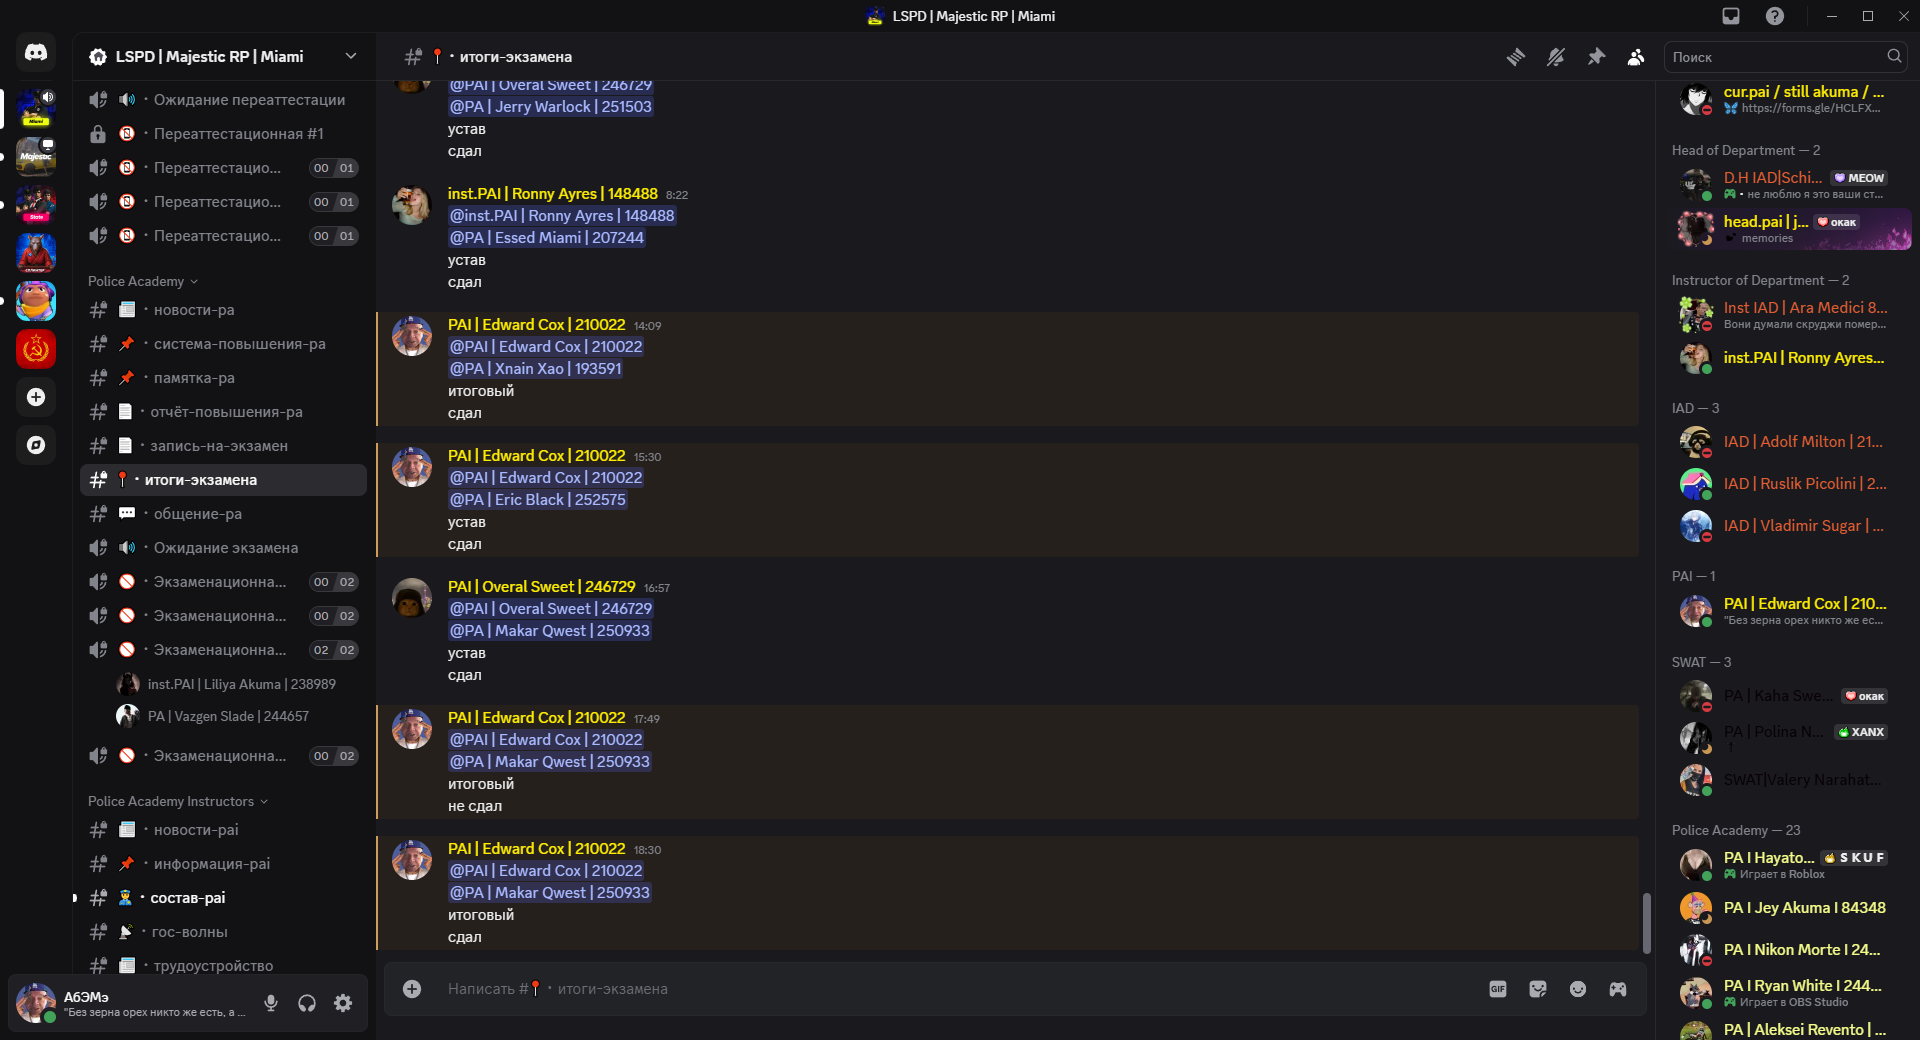Click voice user inst.PAI | Liliya Akuma
The image size is (1920, 1040).
pos(238,684)
